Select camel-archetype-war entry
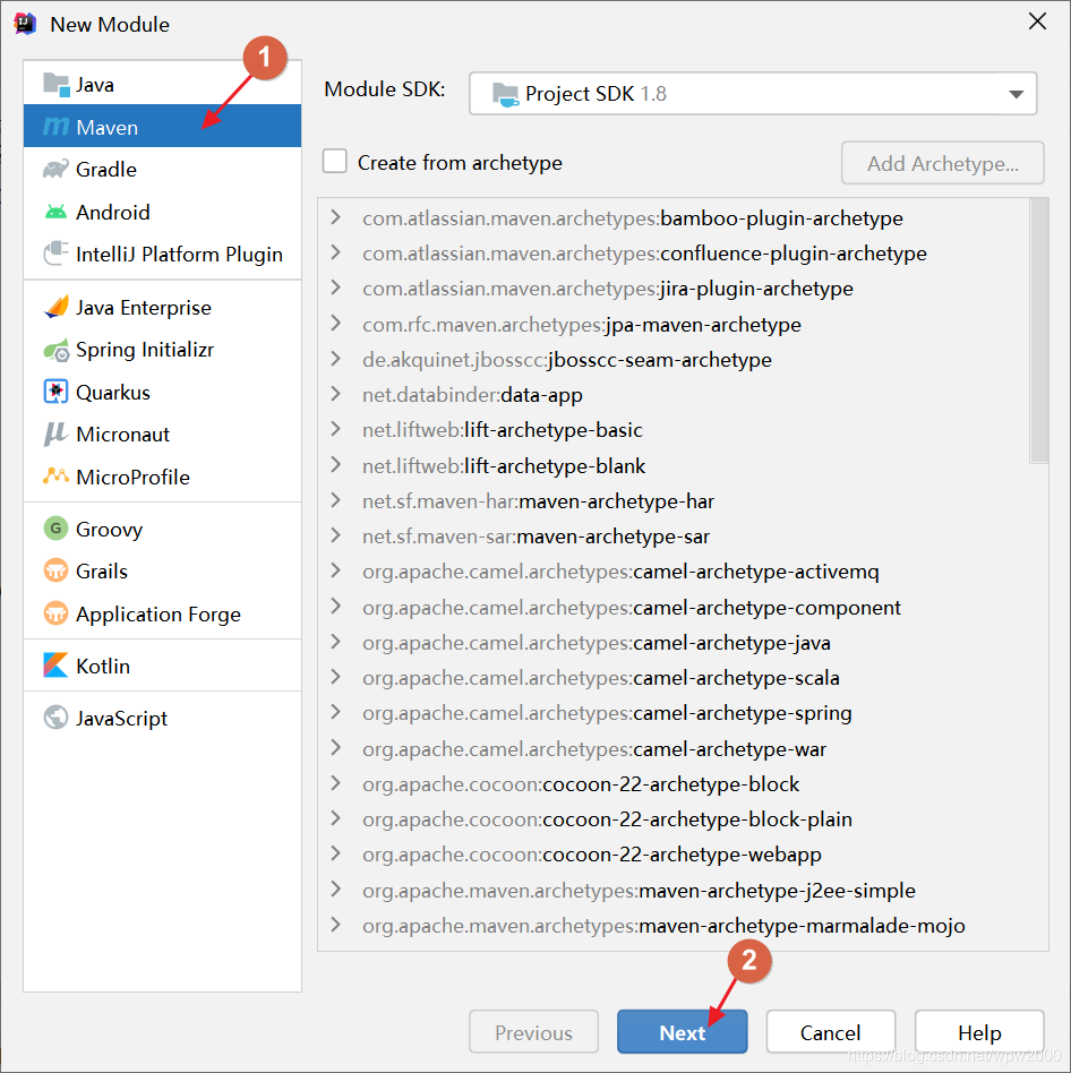 [x=594, y=749]
